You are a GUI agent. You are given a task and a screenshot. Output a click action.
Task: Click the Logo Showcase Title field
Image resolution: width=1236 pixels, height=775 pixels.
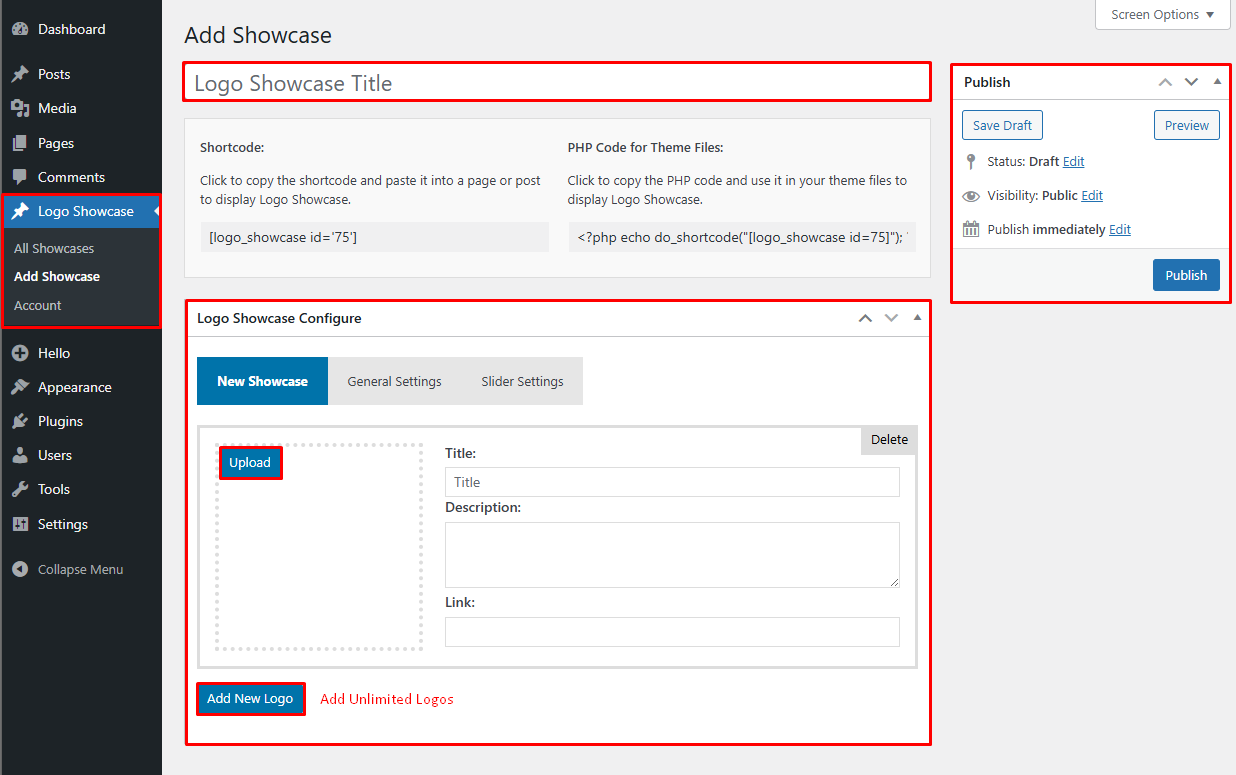pyautogui.click(x=556, y=83)
